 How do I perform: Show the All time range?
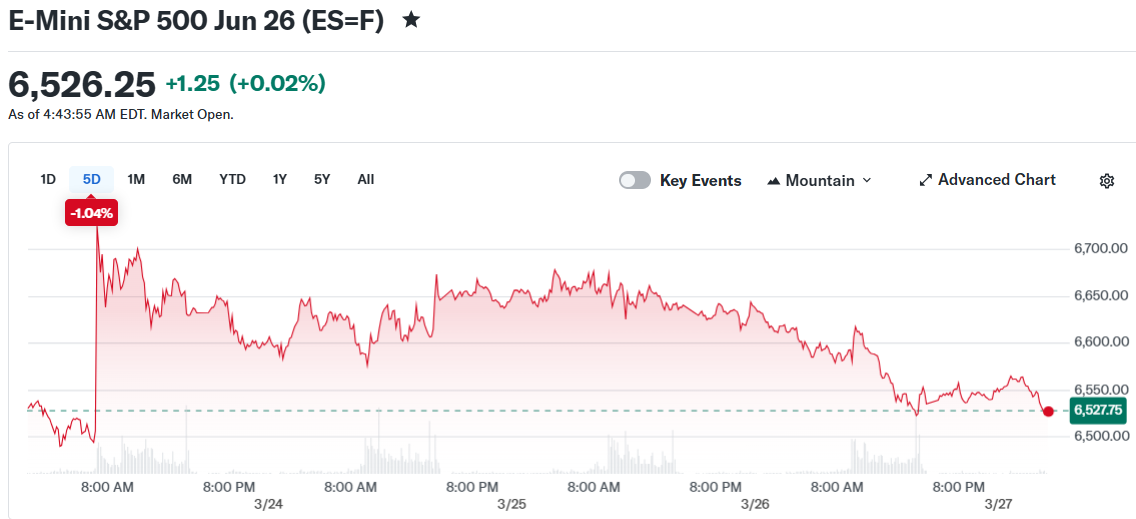click(x=366, y=180)
